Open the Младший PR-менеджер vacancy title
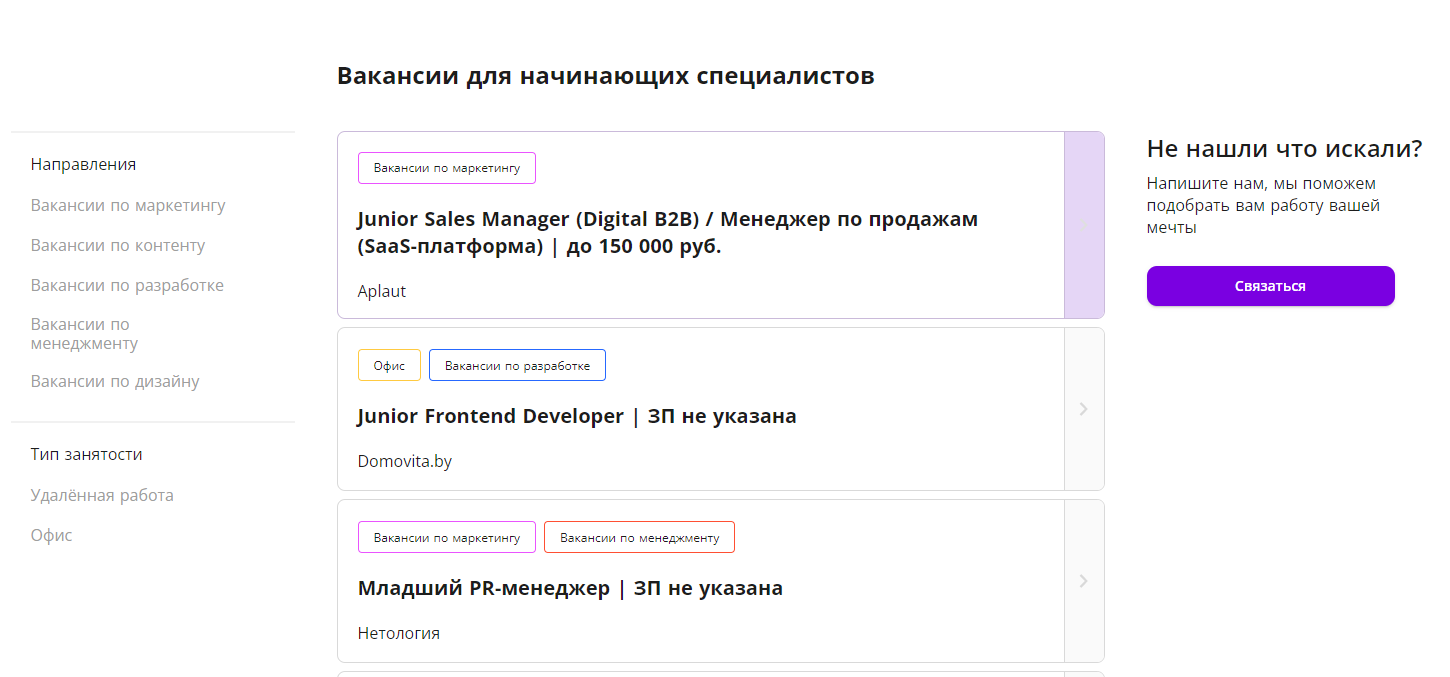Viewport: 1450px width, 677px height. 570,588
